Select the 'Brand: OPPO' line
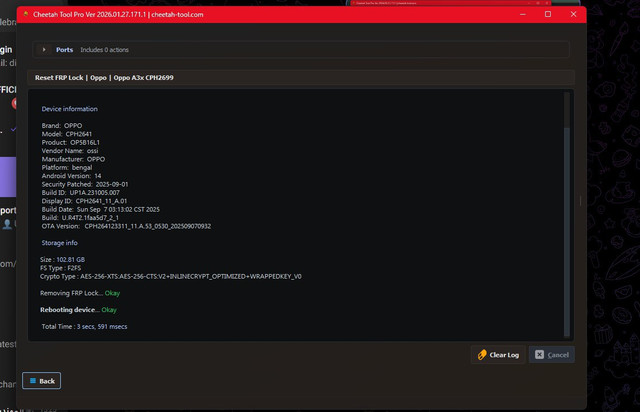 [62, 126]
